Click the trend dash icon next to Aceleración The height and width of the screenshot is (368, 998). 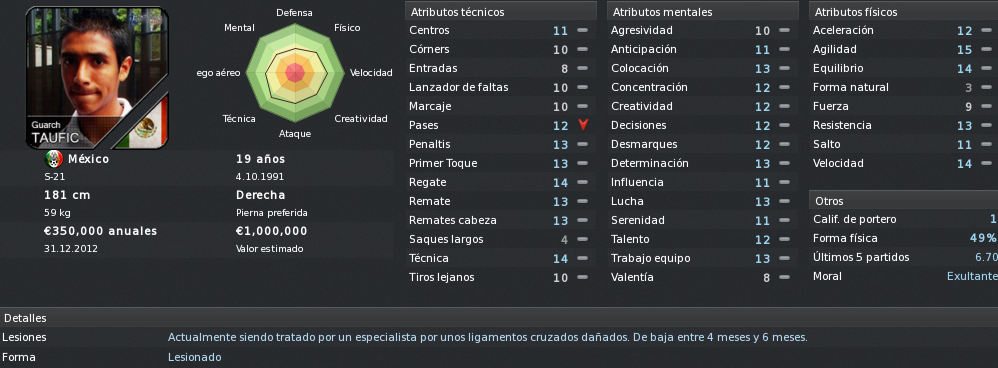coord(986,31)
